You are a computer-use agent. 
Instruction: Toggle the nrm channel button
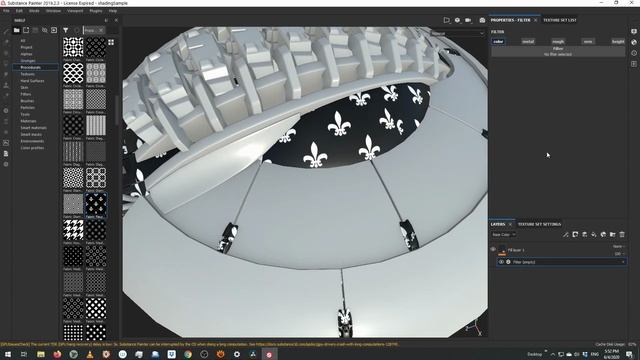pos(588,41)
